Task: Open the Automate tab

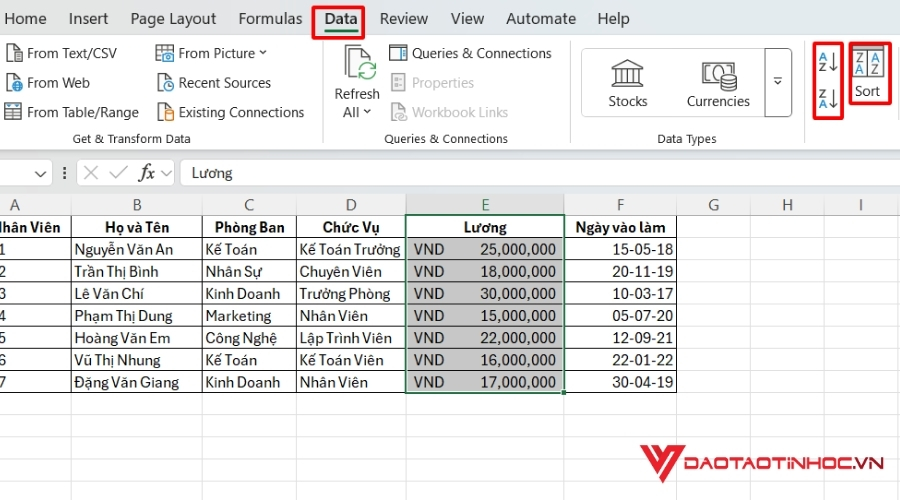Action: pos(541,19)
